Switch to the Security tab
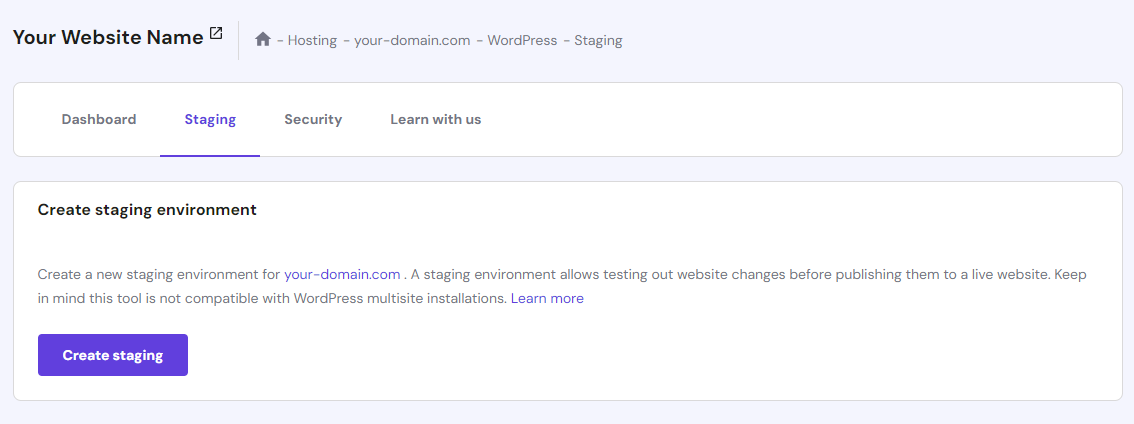 click(x=313, y=120)
